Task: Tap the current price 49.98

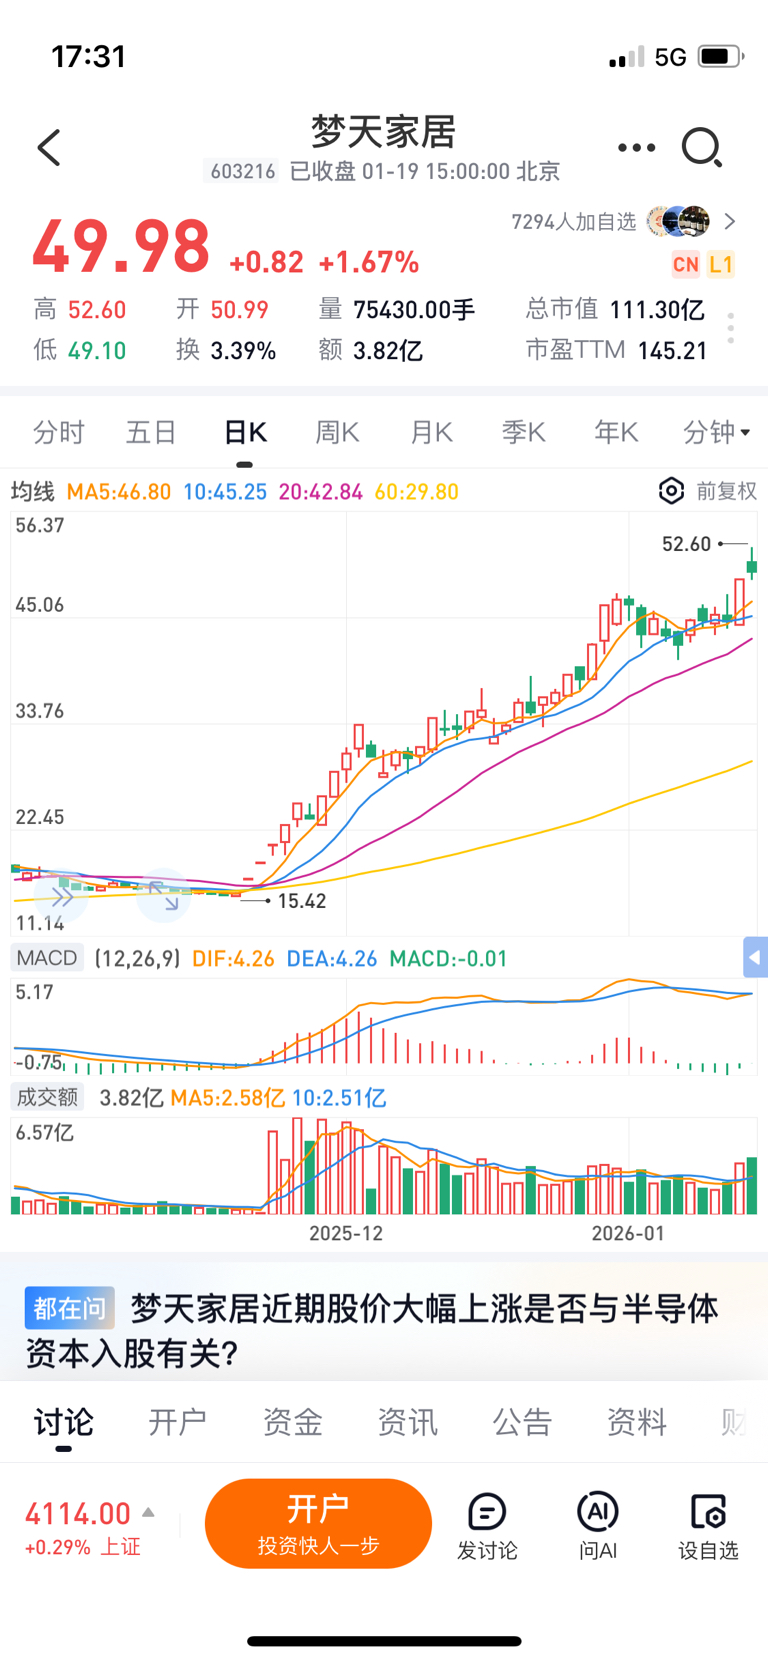Action: (121, 246)
